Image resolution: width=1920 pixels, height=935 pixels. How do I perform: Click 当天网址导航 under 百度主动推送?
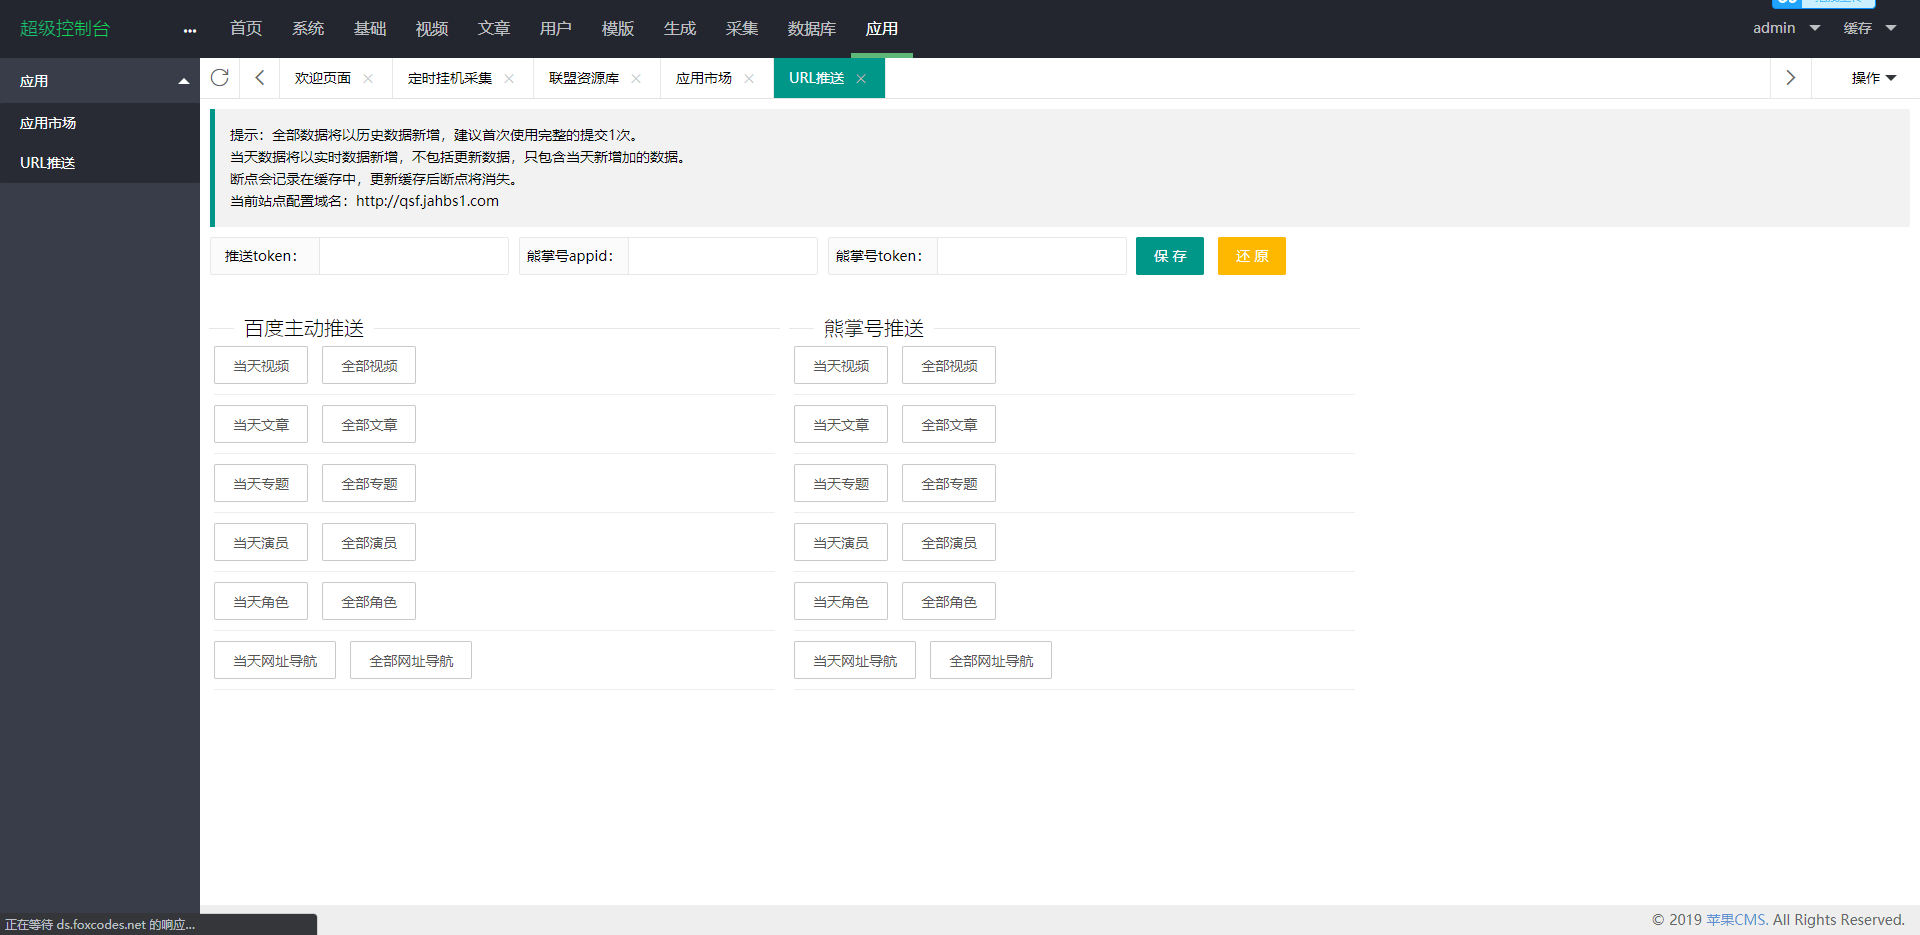pos(275,660)
